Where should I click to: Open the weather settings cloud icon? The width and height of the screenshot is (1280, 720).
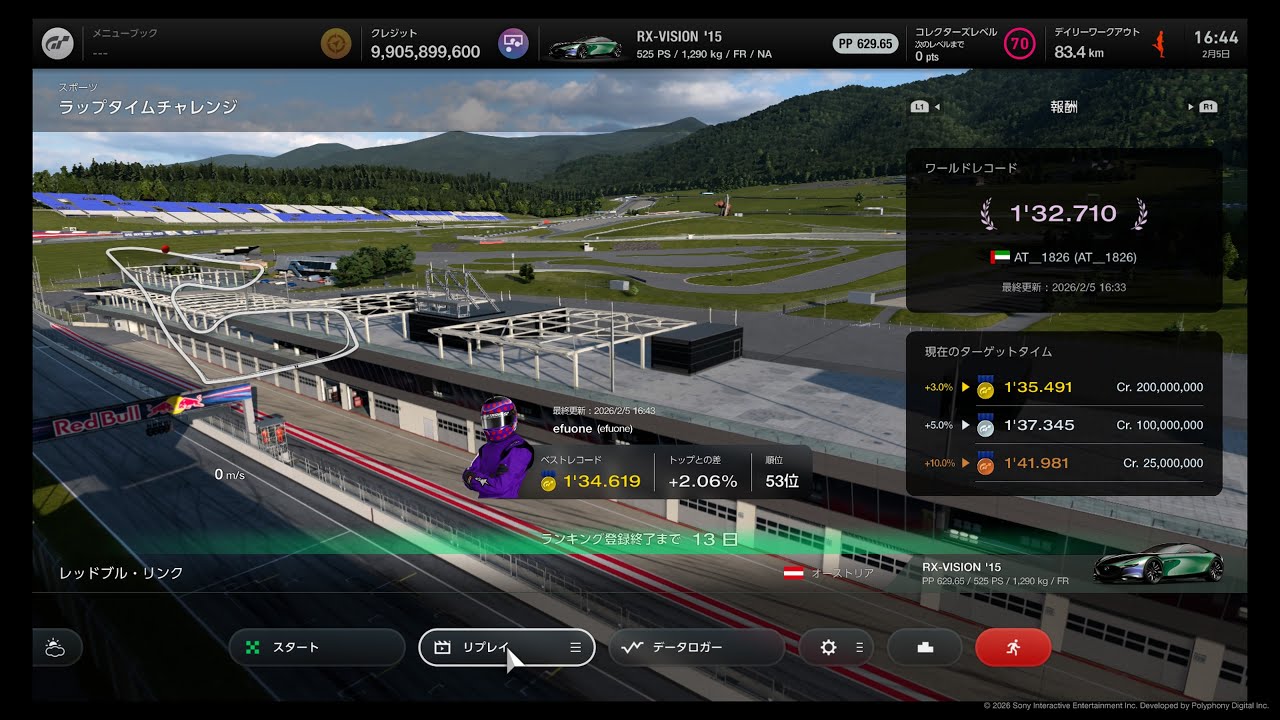tap(55, 647)
